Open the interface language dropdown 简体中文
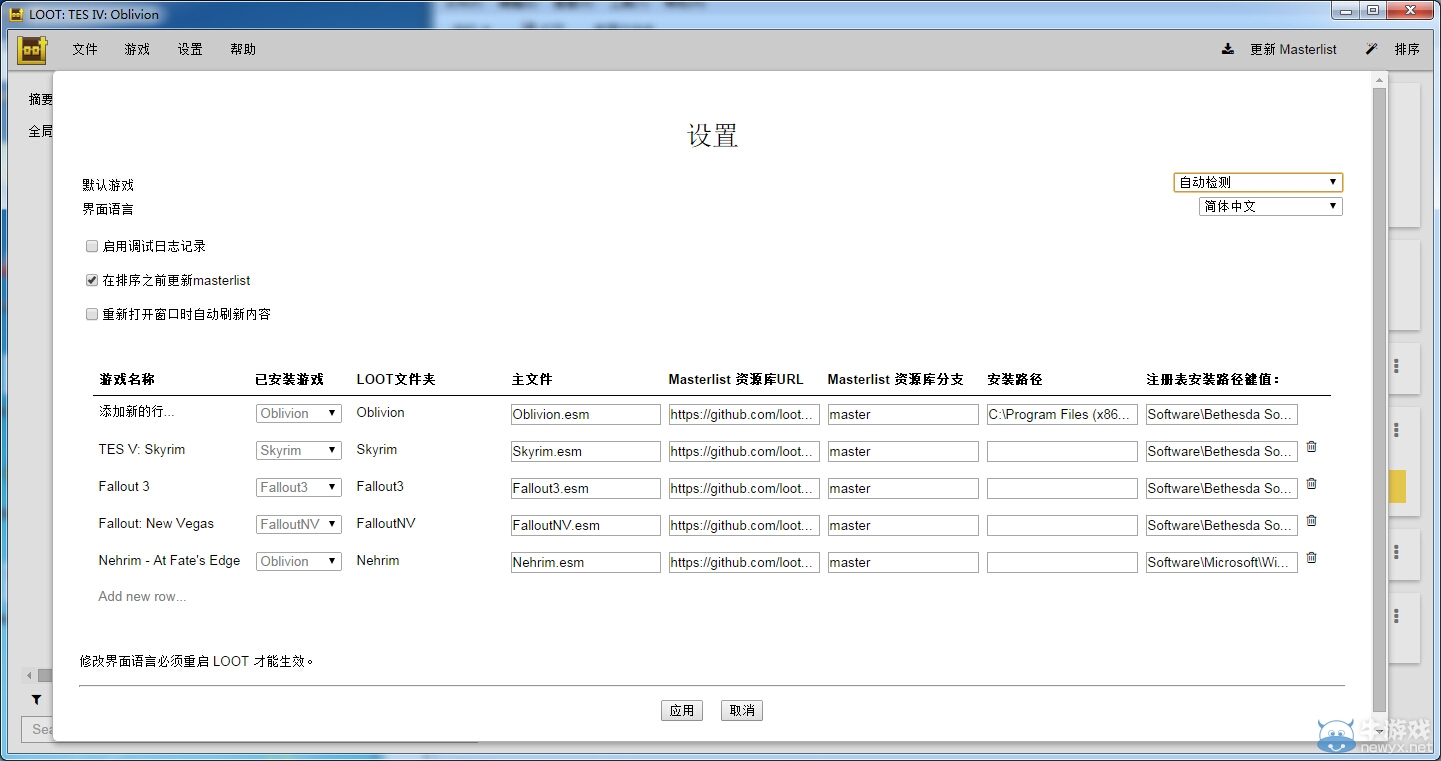Image resolution: width=1441 pixels, height=761 pixels. tap(1271, 206)
